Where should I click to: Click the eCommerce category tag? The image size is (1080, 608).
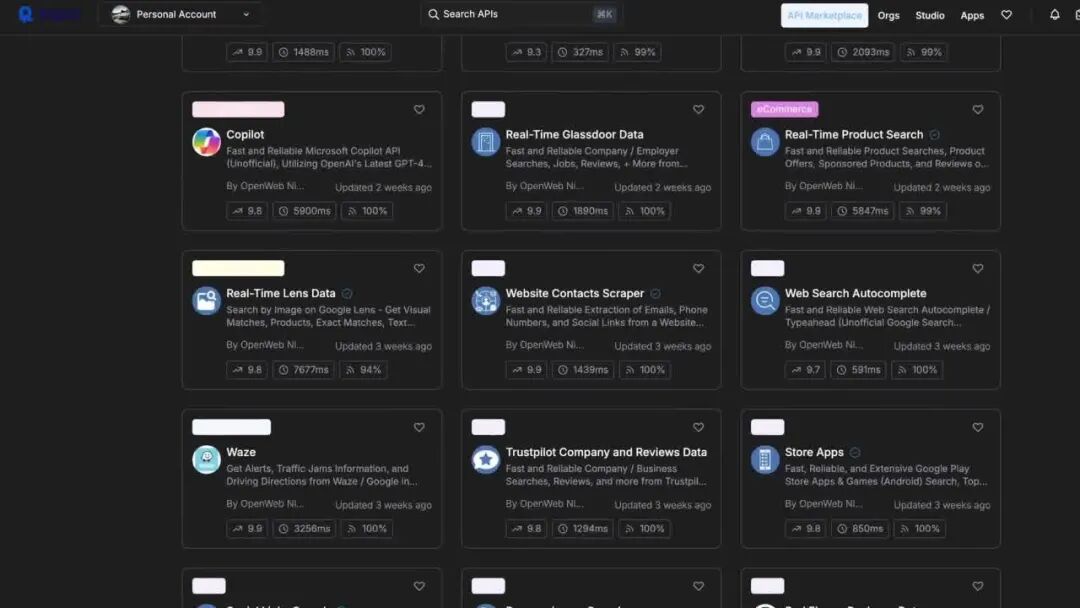click(785, 109)
